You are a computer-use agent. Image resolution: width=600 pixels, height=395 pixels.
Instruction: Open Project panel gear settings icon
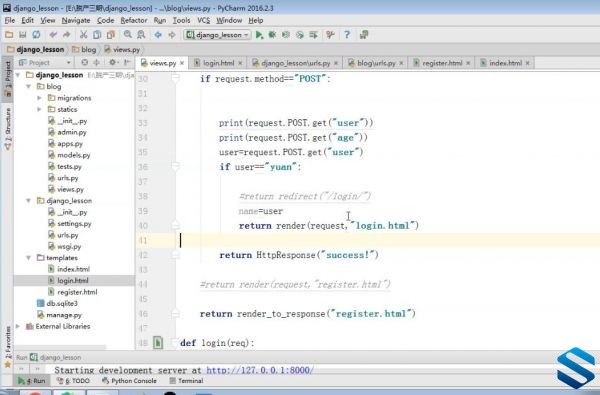113,62
